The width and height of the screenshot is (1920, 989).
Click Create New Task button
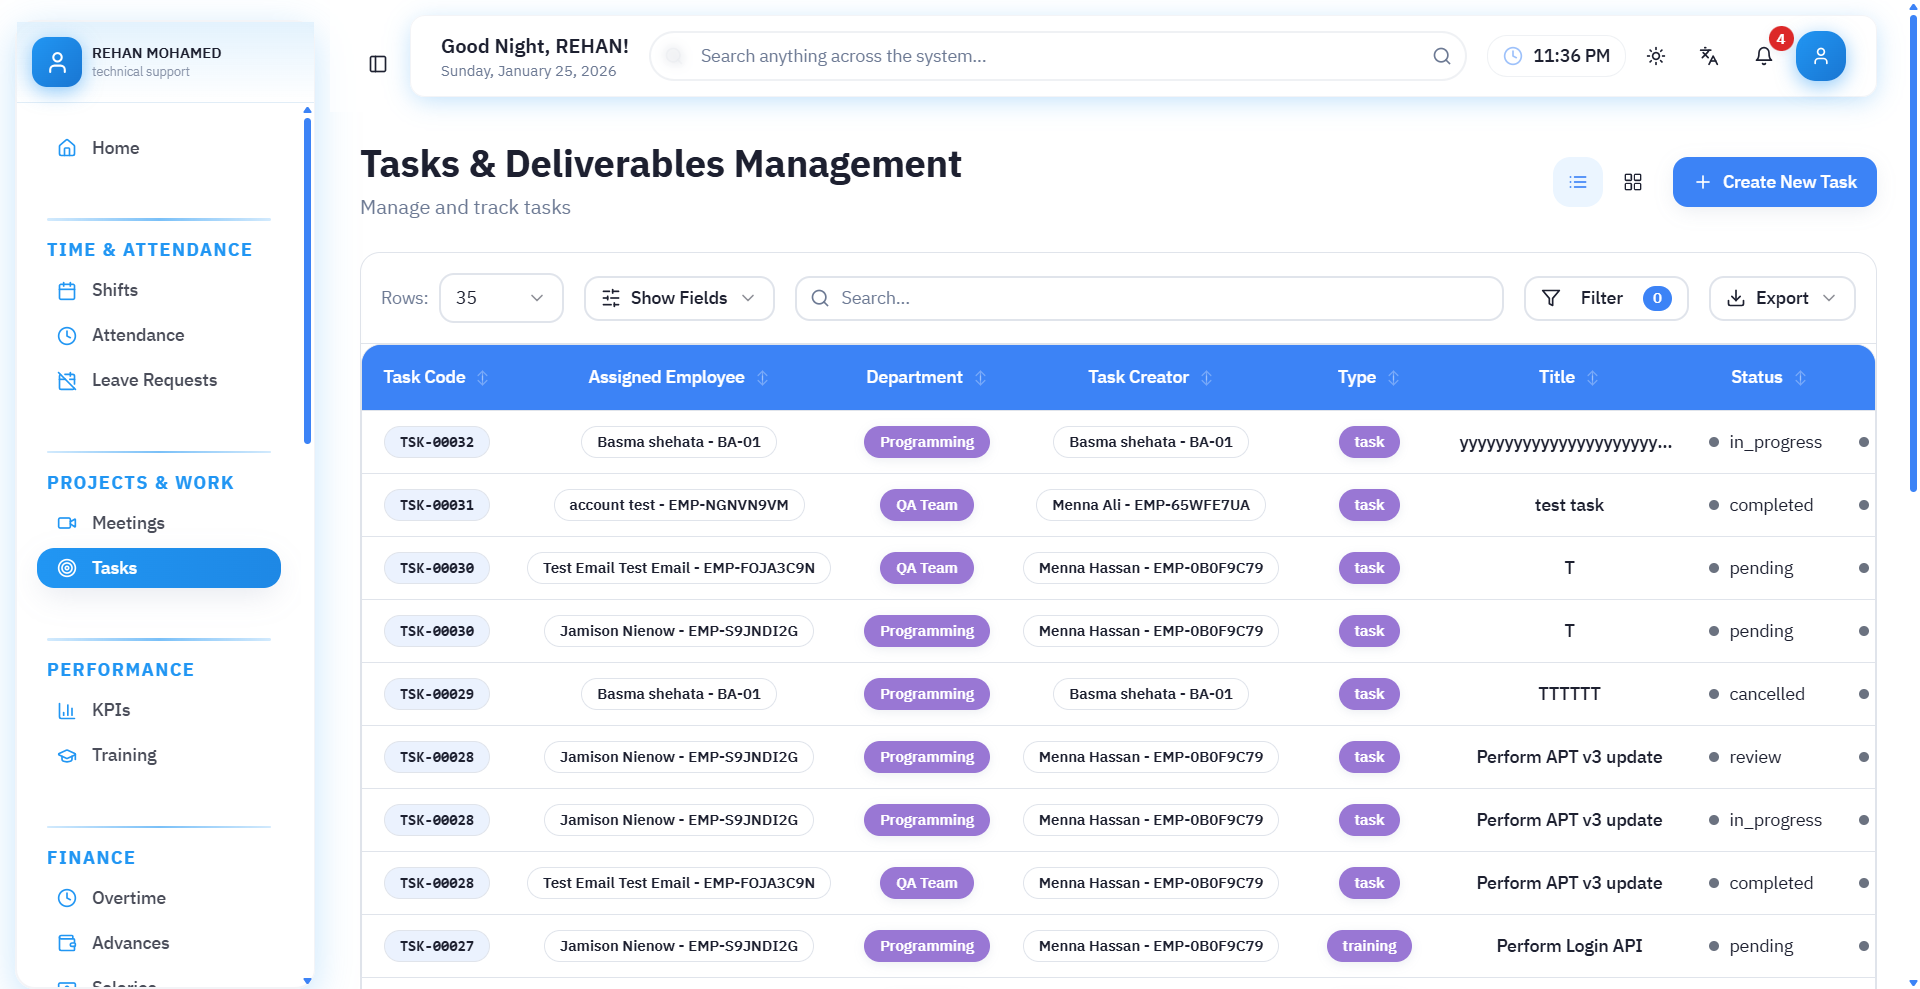point(1774,182)
